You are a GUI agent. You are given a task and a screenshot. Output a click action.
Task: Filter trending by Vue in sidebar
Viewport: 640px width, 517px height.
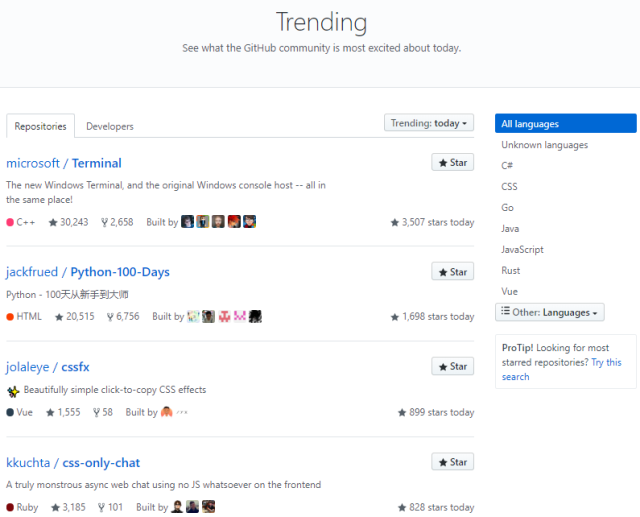click(509, 291)
